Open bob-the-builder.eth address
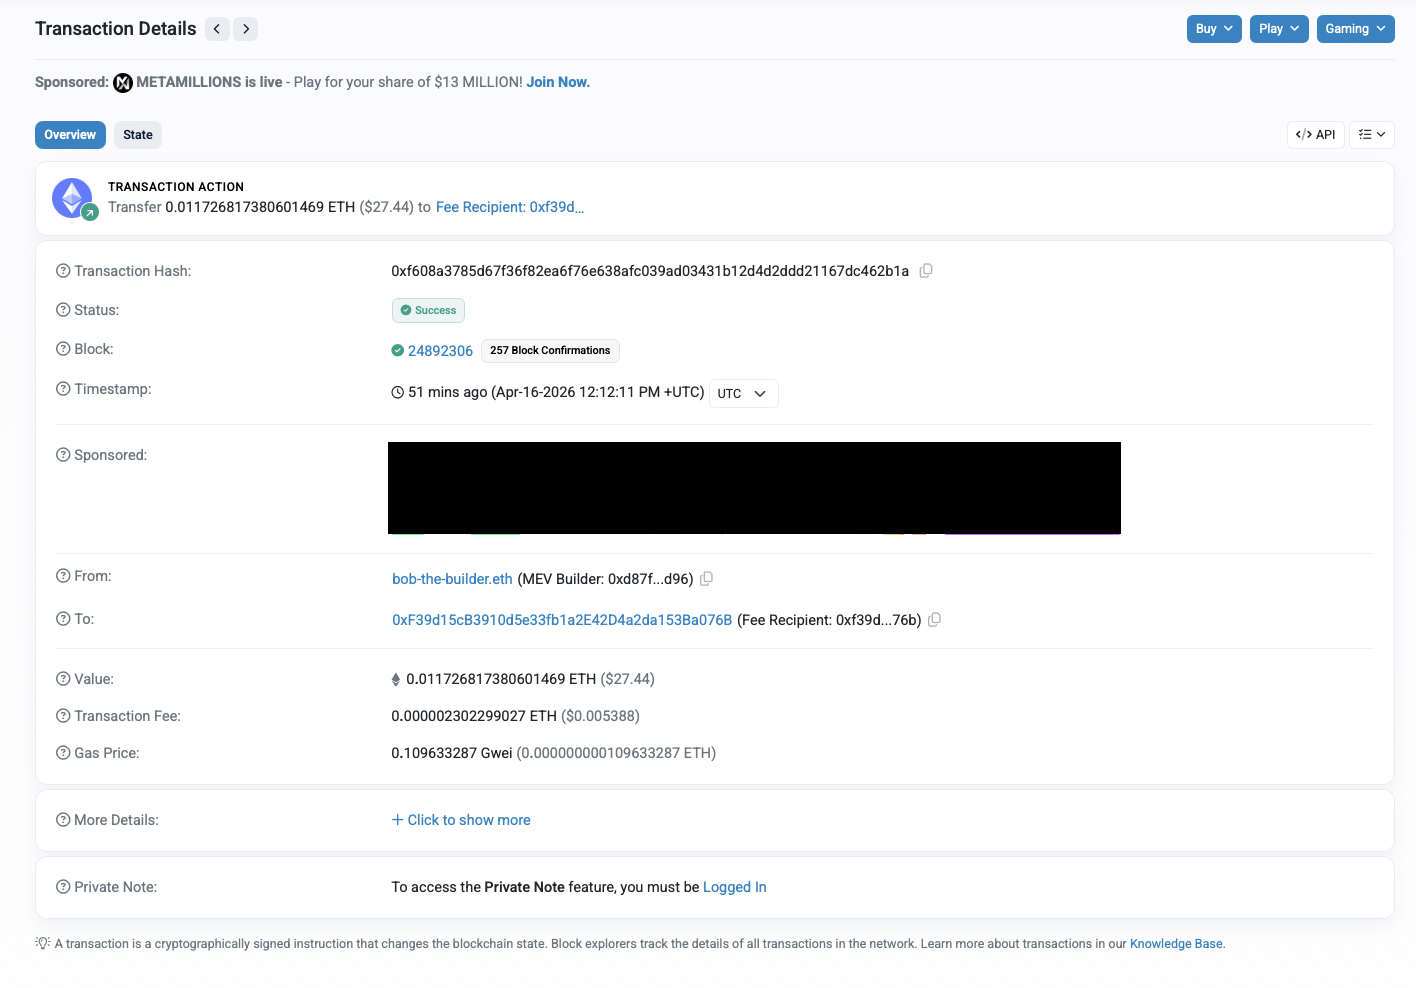The height and width of the screenshot is (988, 1416). click(x=452, y=579)
